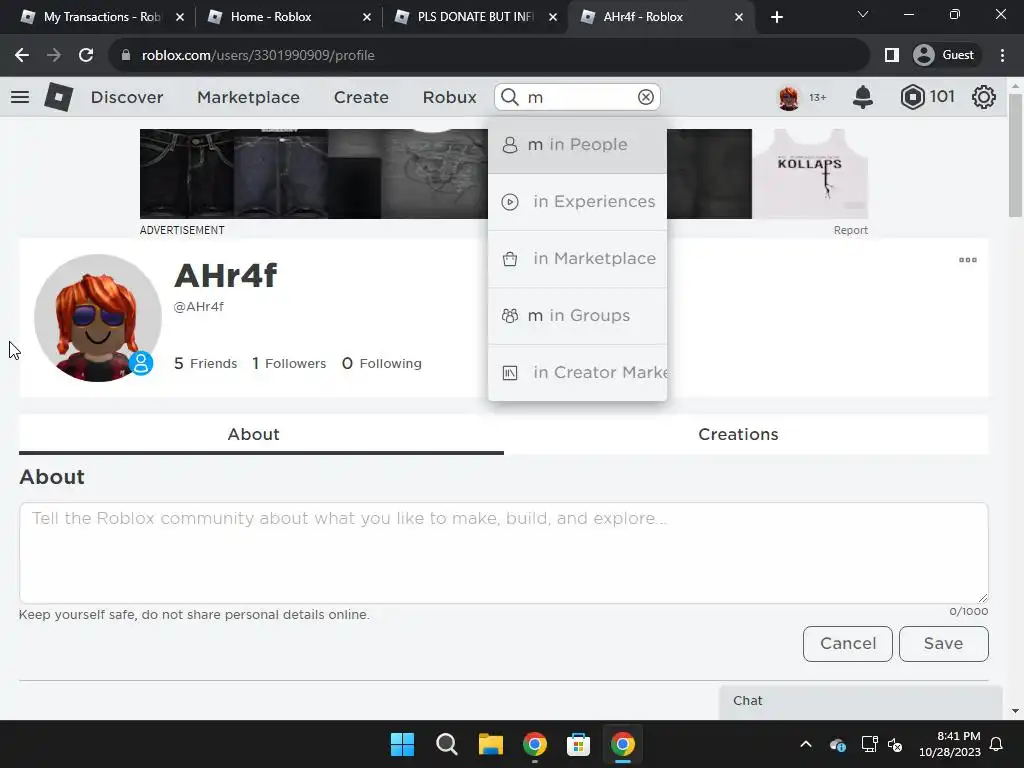Select 'm in Groups' search suggestion
The image size is (1024, 768).
pyautogui.click(x=577, y=315)
